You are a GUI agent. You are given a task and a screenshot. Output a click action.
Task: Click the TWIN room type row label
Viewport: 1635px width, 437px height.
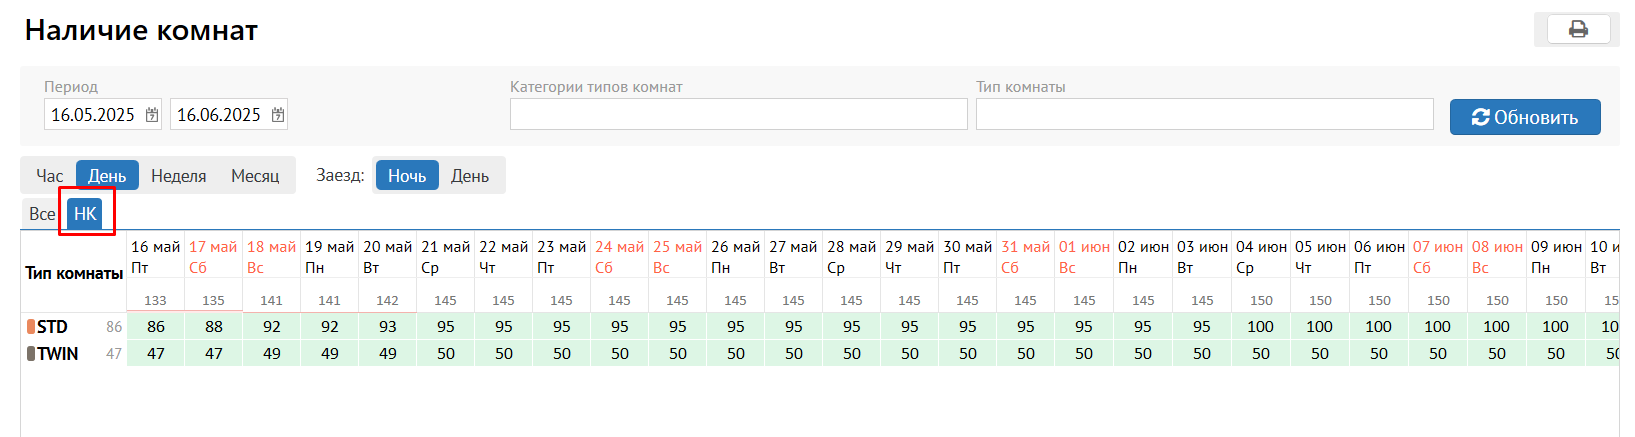click(x=58, y=354)
